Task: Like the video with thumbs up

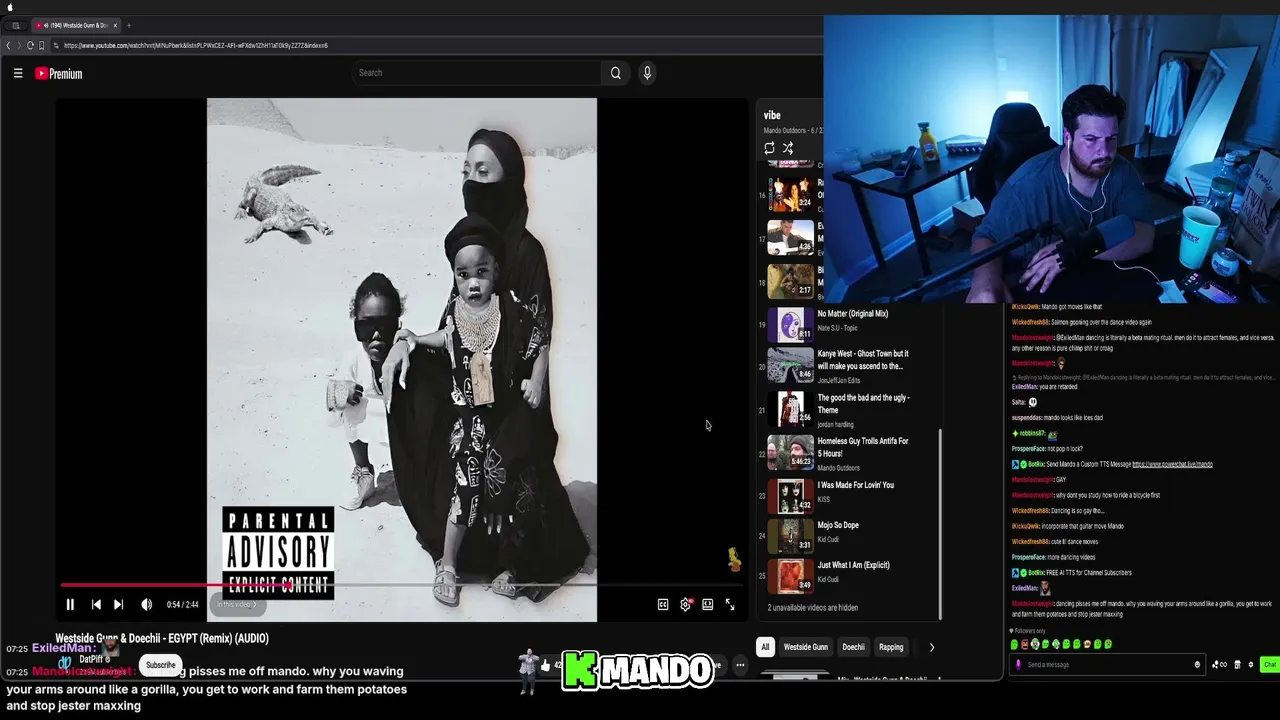Action: click(545, 665)
